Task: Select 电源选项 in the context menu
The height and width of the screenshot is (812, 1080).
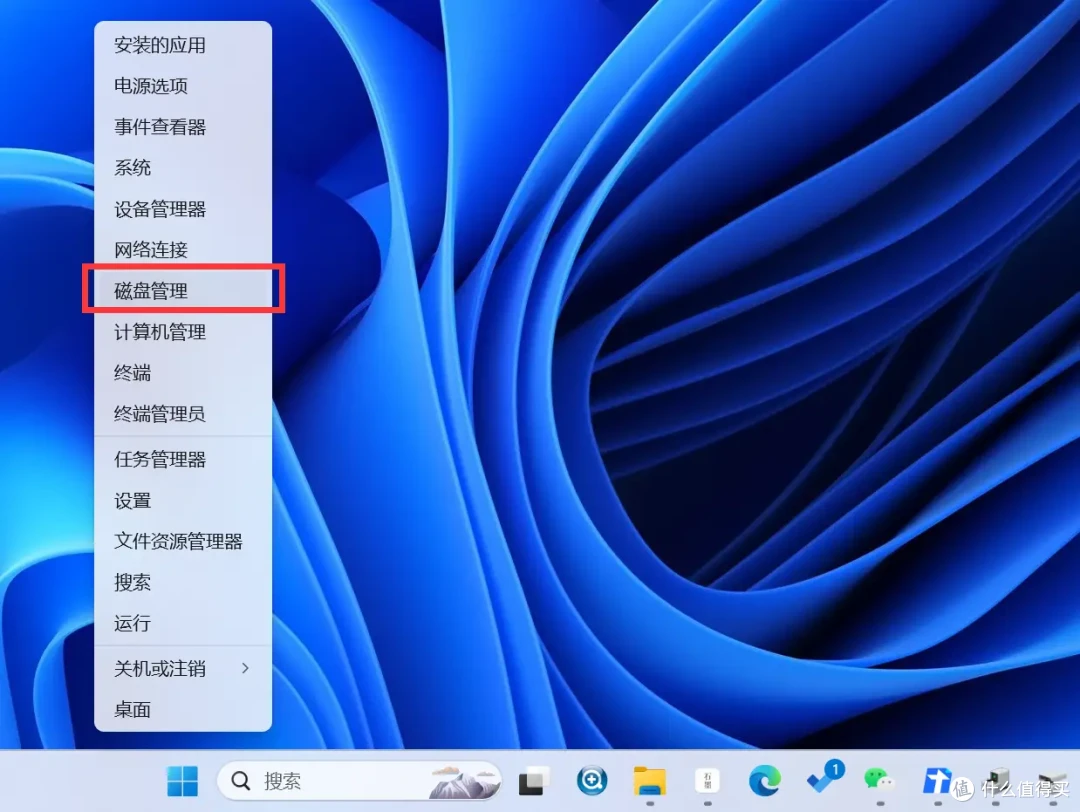Action: [x=183, y=86]
